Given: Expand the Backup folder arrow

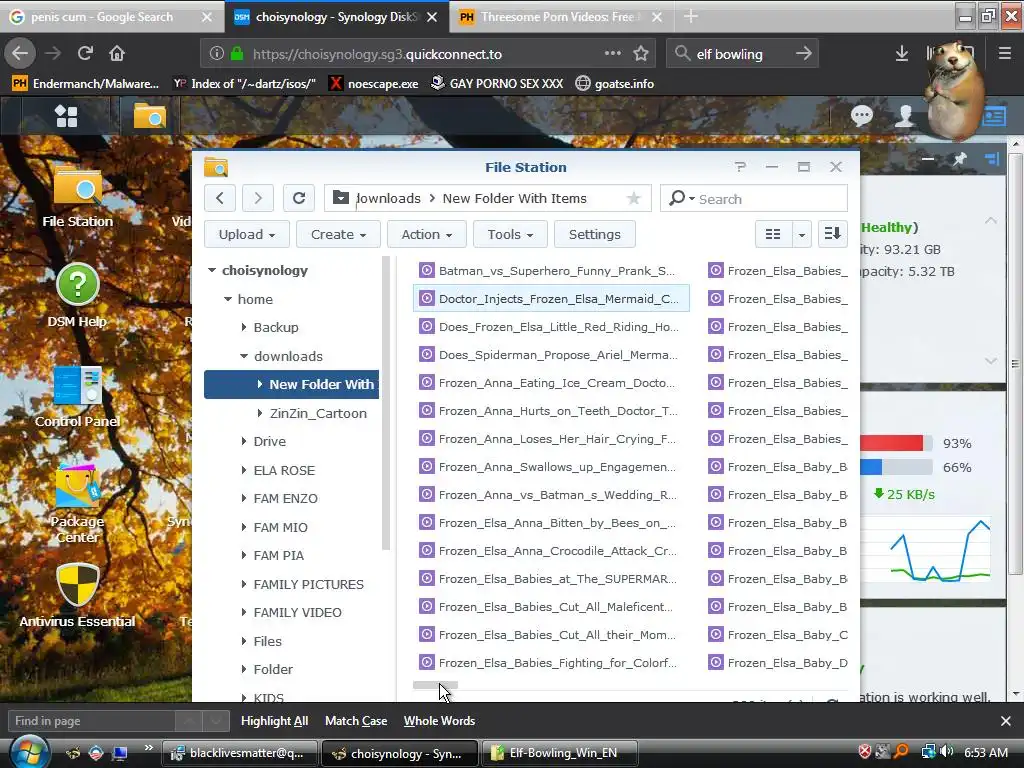Looking at the screenshot, I should [244, 327].
